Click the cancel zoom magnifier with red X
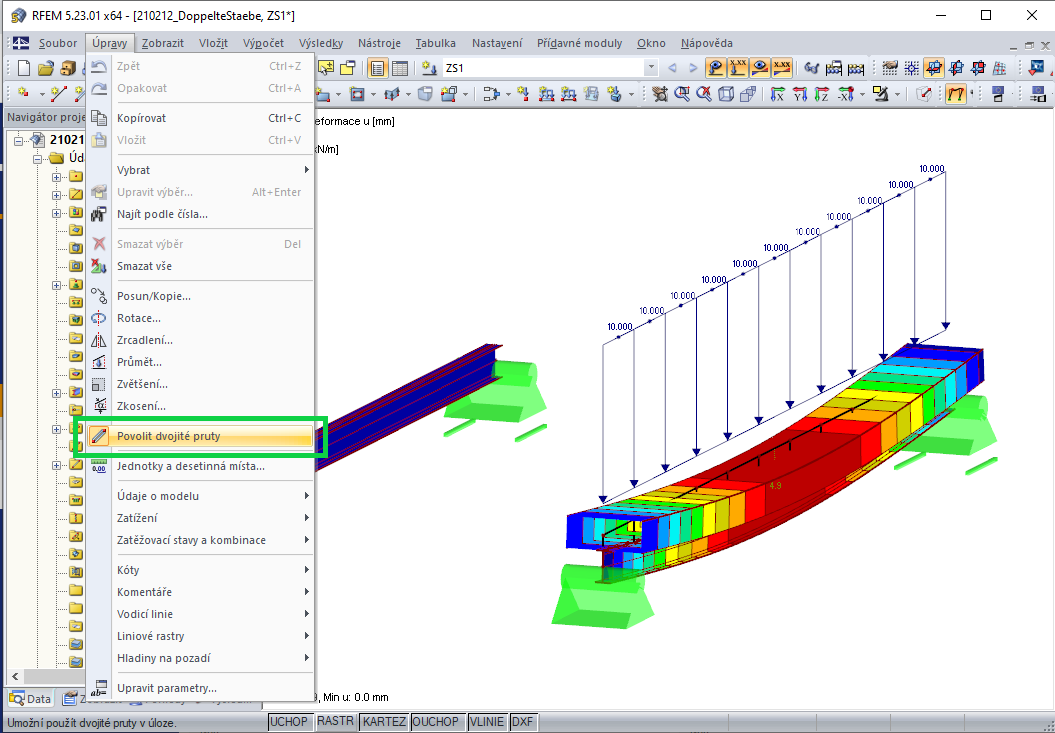The width and height of the screenshot is (1055, 733). (704, 94)
